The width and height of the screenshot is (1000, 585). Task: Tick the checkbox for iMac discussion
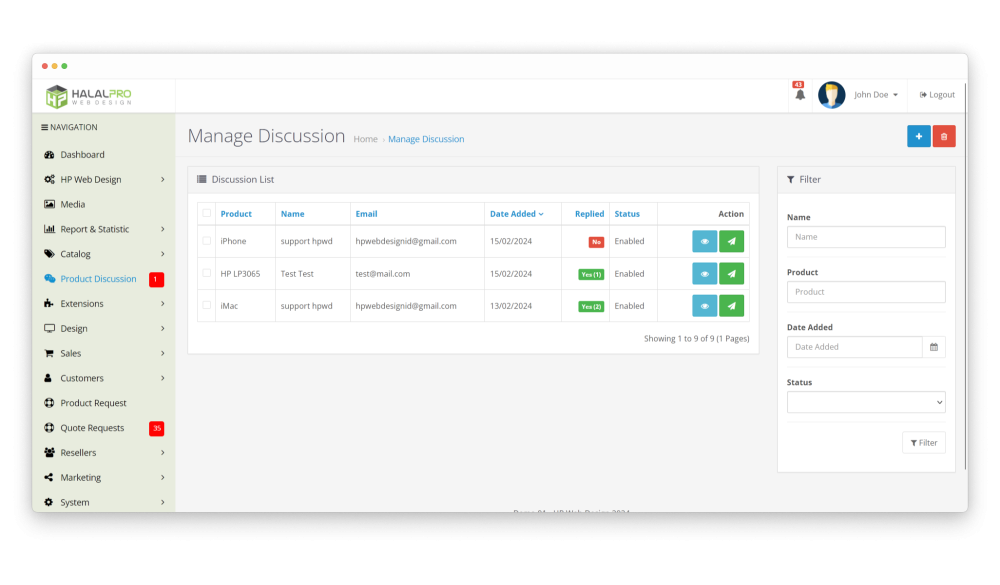207,305
